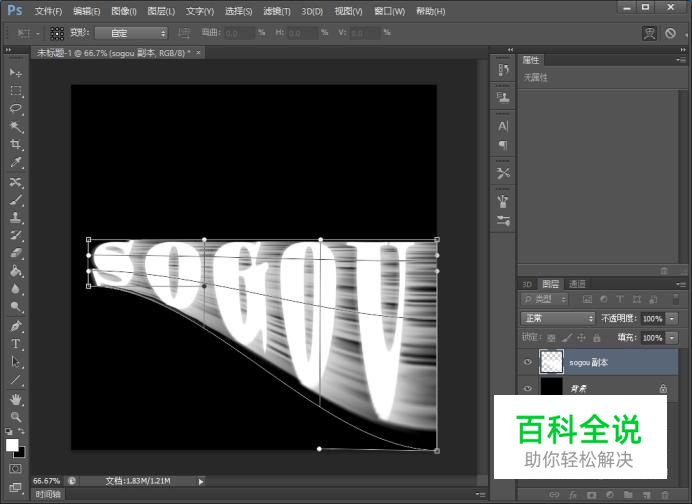Toggle filter for type layers
This screenshot has height=504, width=692.
[620, 299]
